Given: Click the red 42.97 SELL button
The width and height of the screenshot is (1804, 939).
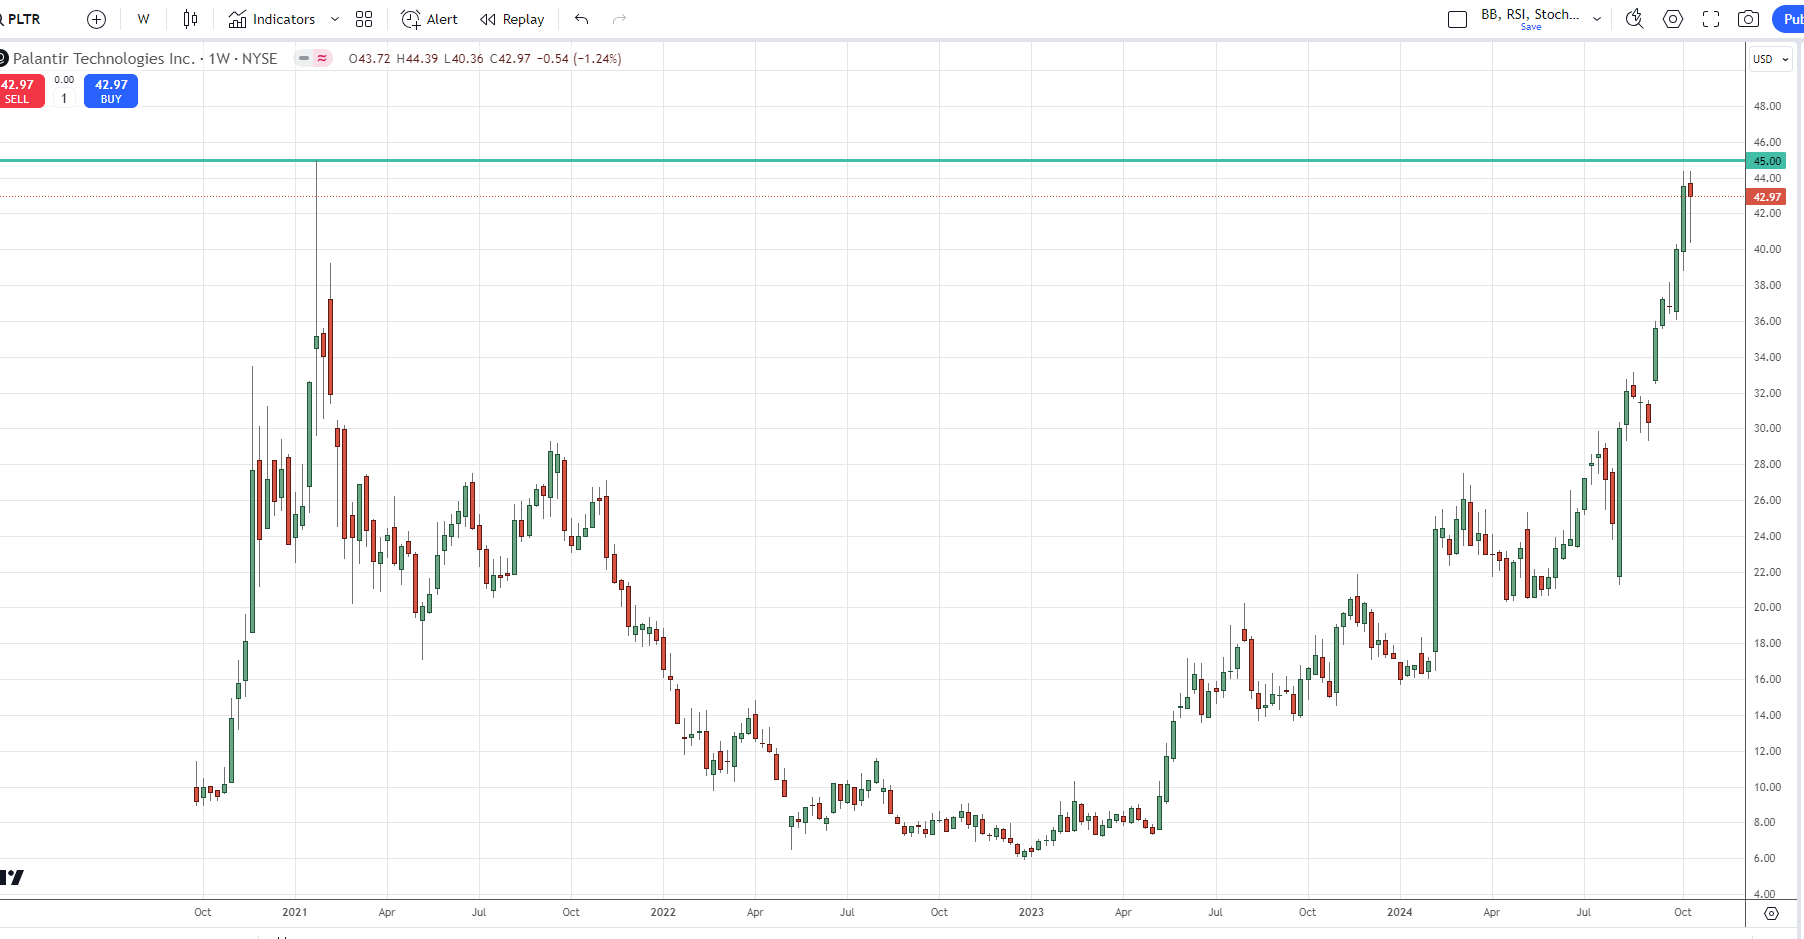Looking at the screenshot, I should (20, 91).
